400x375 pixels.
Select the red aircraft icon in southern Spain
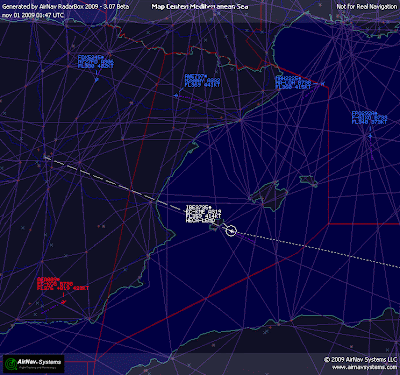click(63, 302)
